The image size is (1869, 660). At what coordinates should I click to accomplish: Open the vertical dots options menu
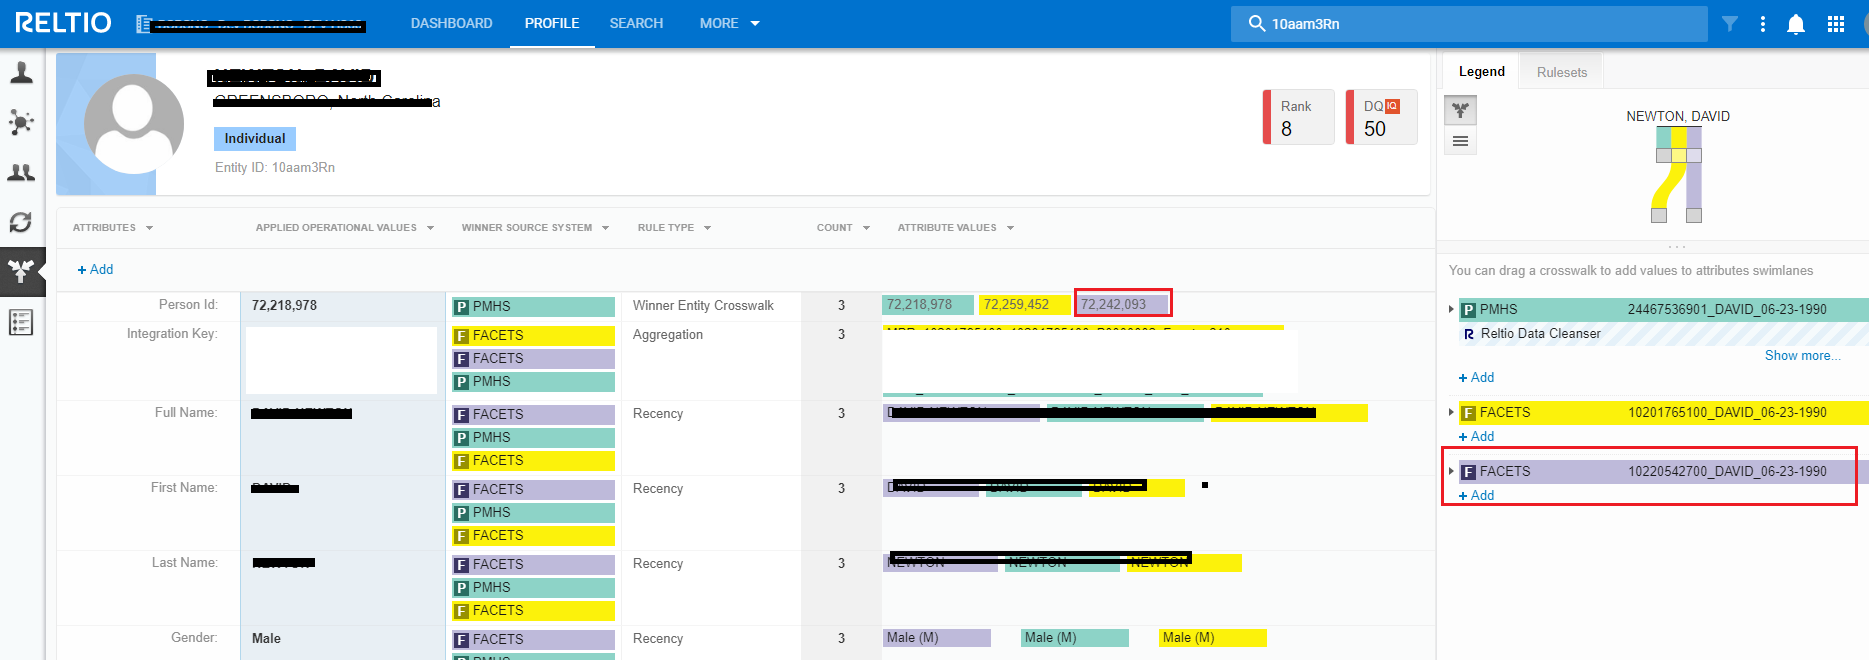(1762, 24)
